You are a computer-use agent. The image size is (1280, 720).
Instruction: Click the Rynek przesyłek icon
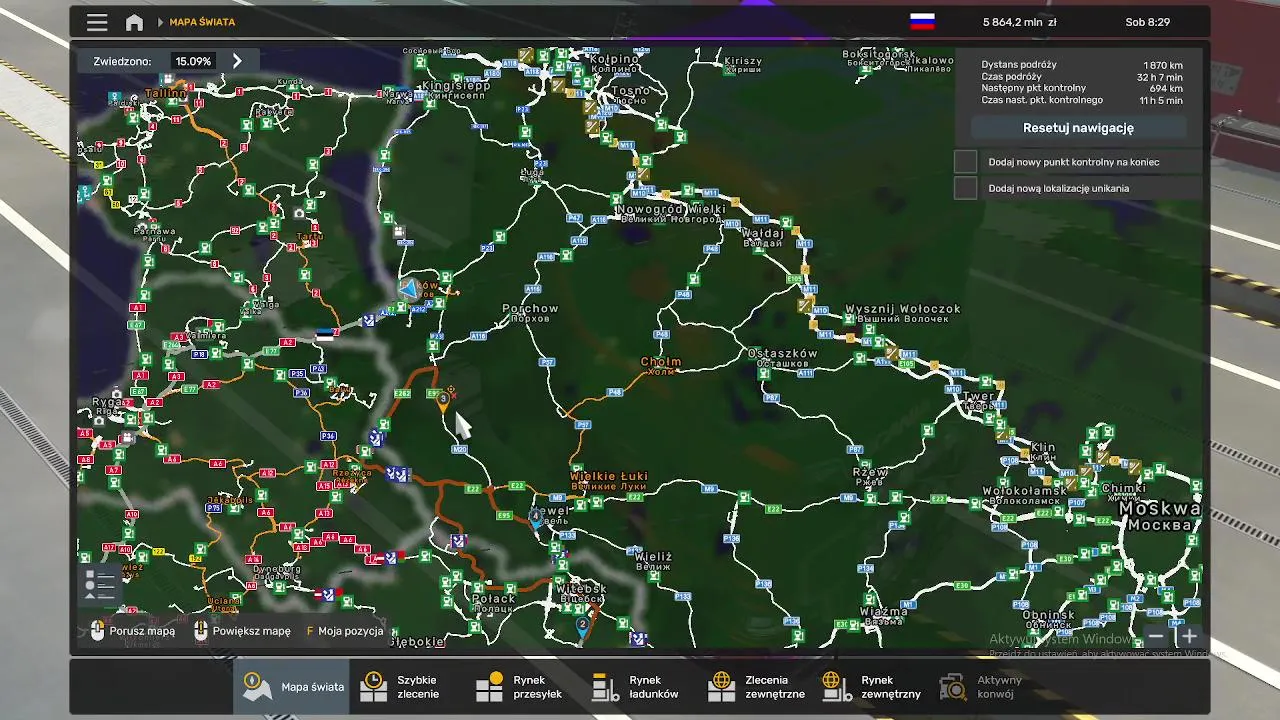pyautogui.click(x=489, y=687)
